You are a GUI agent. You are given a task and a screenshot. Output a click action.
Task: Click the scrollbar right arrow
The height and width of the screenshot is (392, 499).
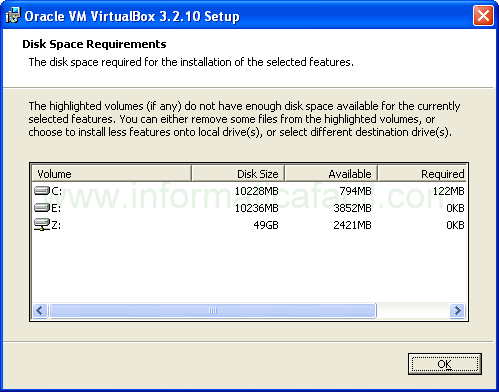(x=457, y=311)
